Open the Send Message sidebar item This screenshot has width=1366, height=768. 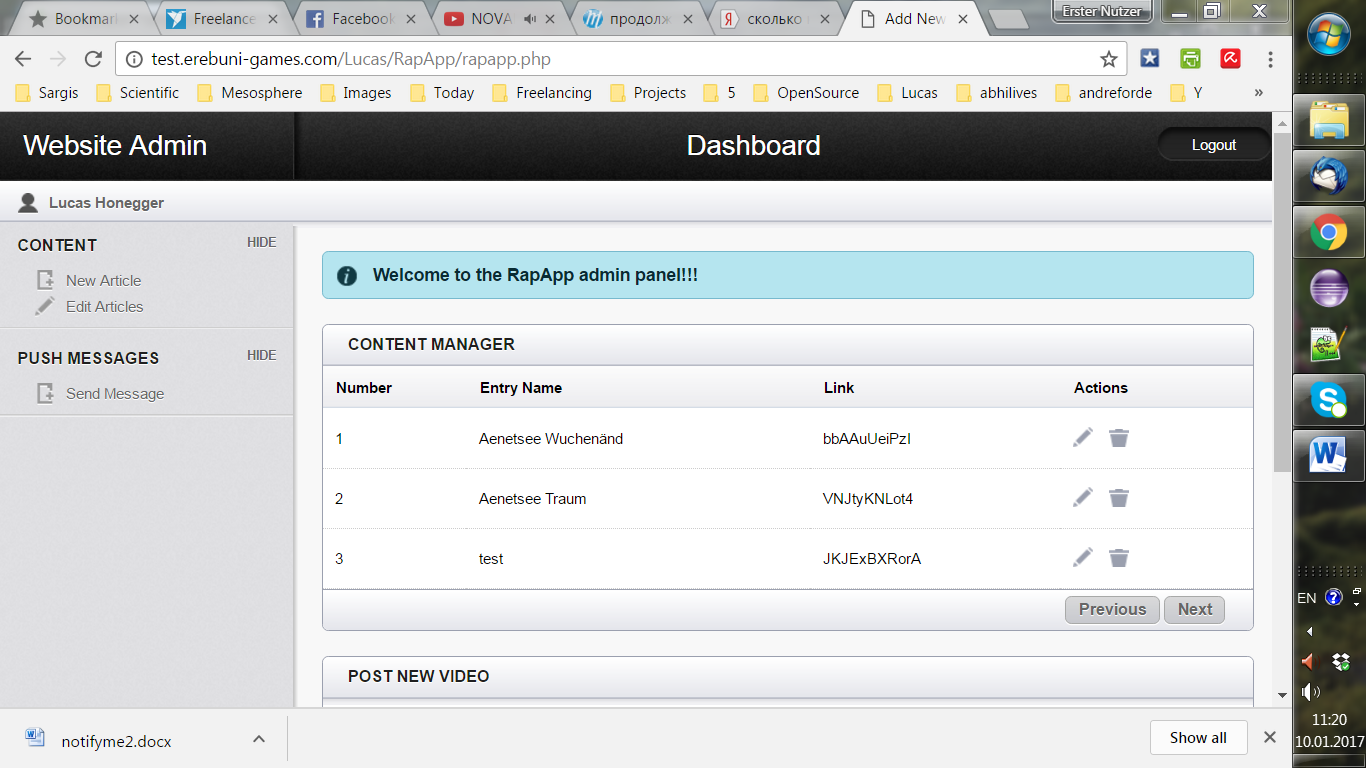click(115, 393)
